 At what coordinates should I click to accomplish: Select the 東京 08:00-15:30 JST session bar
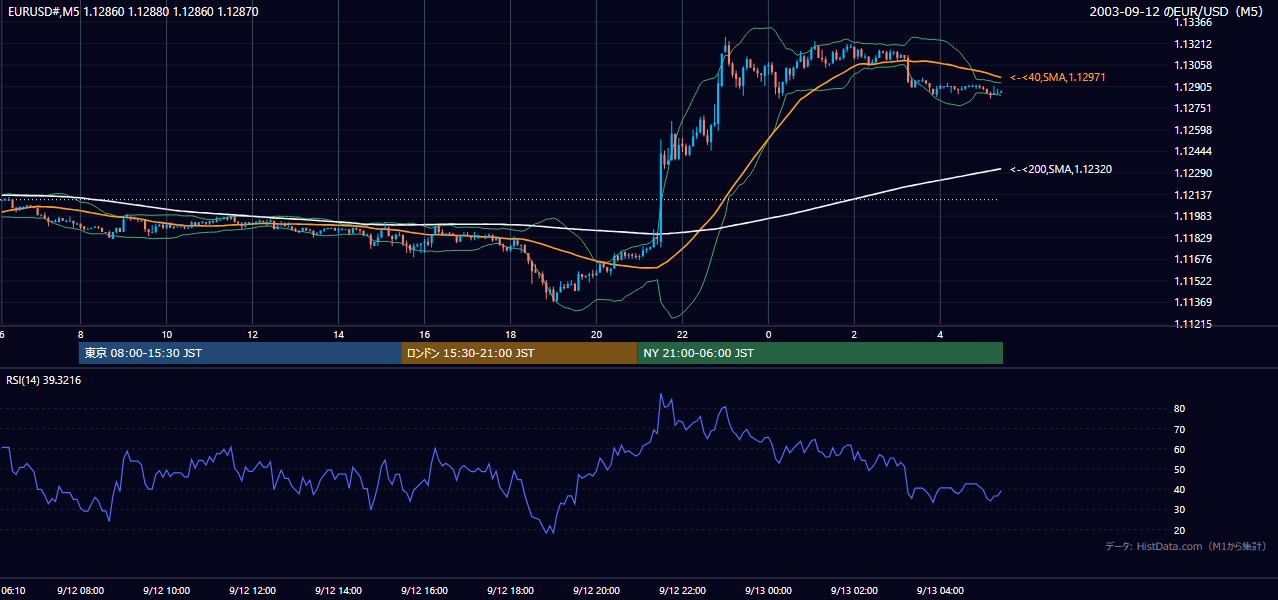tap(240, 353)
